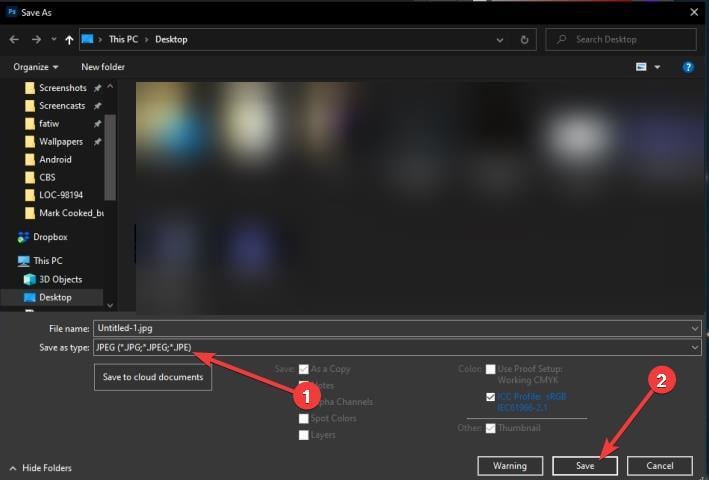Click Save to cloud documents
The height and width of the screenshot is (480, 709).
click(x=153, y=377)
